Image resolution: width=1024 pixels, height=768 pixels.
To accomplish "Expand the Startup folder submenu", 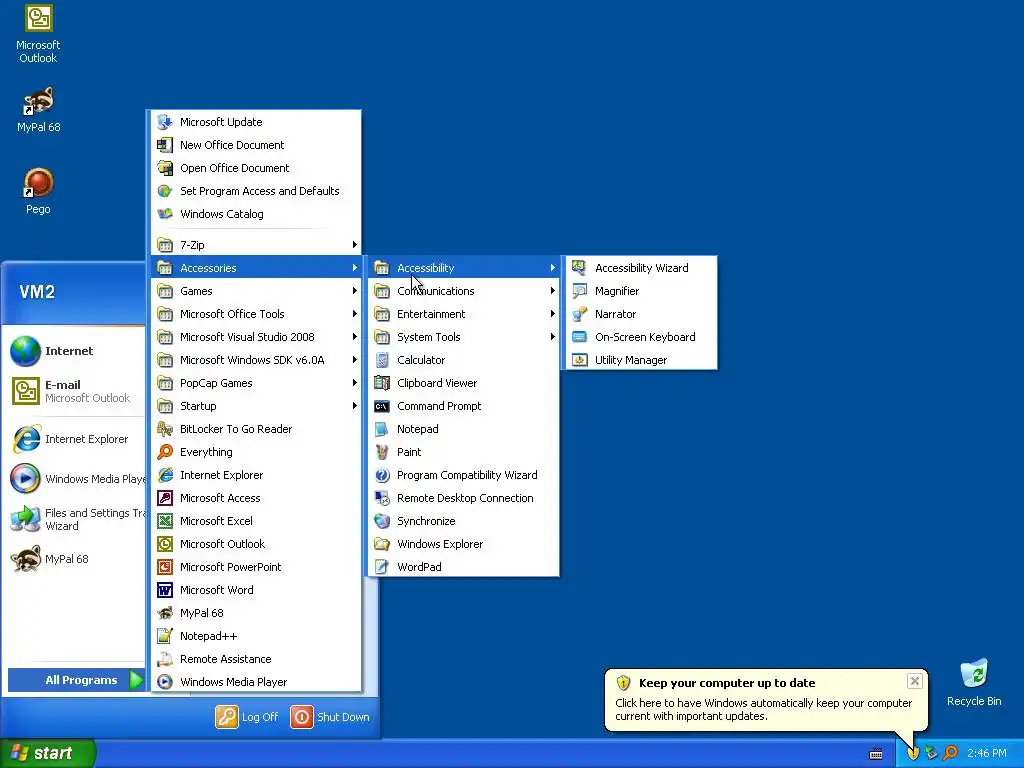I will click(x=256, y=406).
